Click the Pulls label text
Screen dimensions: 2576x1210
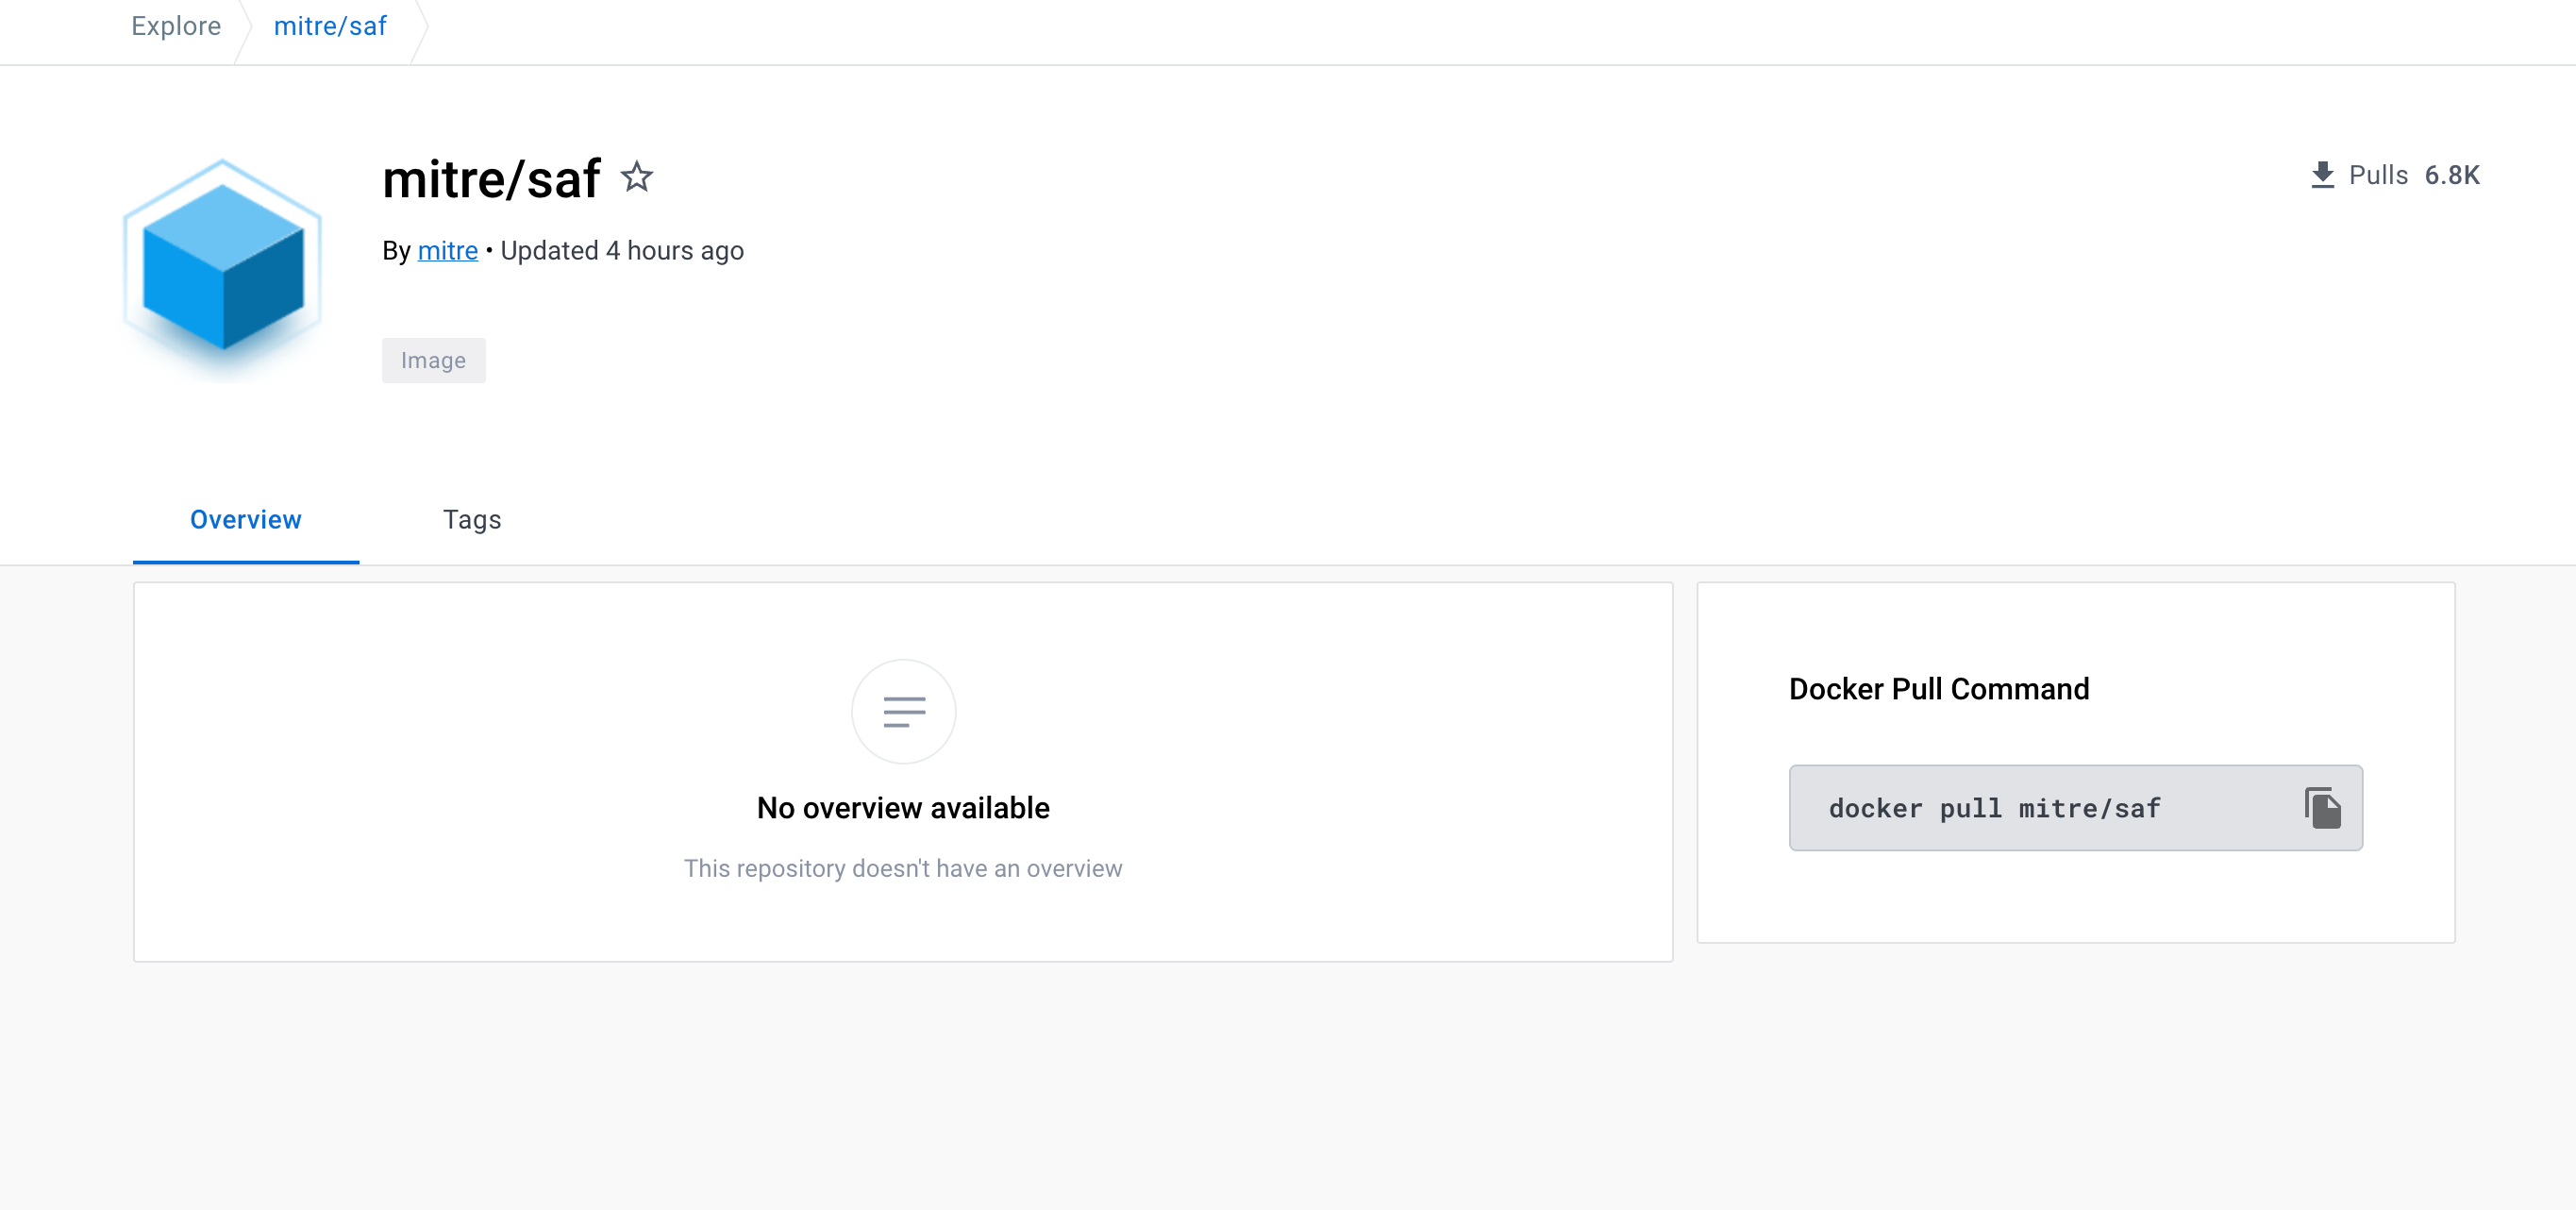pyautogui.click(x=2377, y=175)
